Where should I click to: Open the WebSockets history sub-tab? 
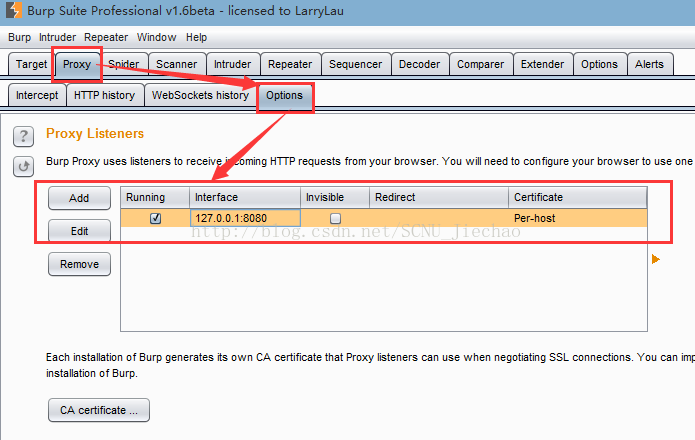[x=200, y=95]
